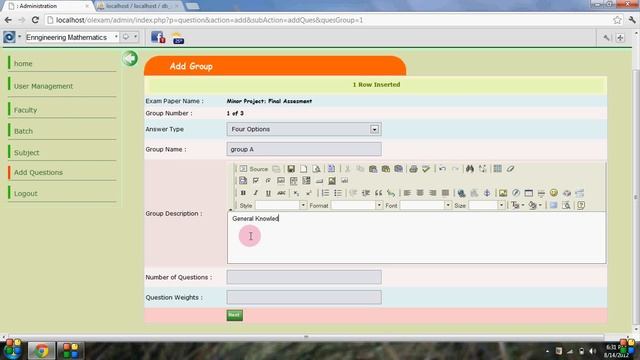Toggle Source view in the editor
Screen dimensions: 640x360
click(x=253, y=169)
